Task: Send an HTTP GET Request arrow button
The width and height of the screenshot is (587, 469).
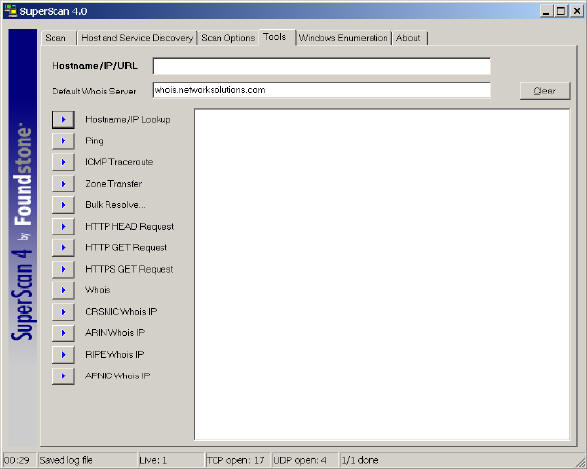Action: (x=63, y=248)
